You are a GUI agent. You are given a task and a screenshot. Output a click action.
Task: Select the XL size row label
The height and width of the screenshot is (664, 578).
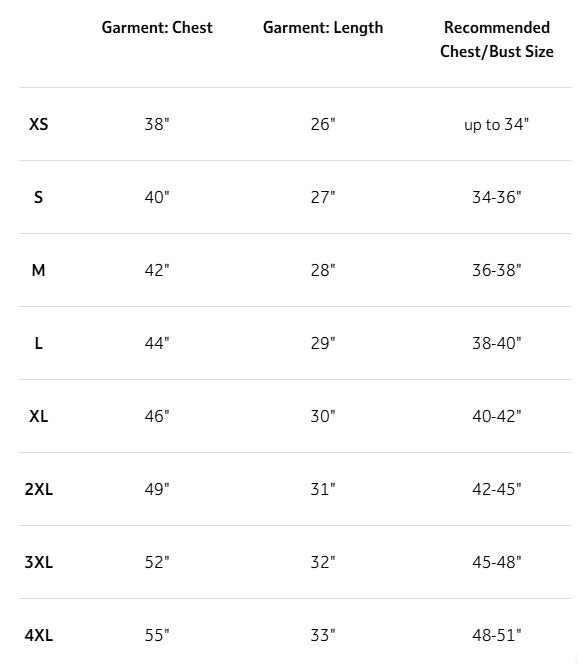39,416
